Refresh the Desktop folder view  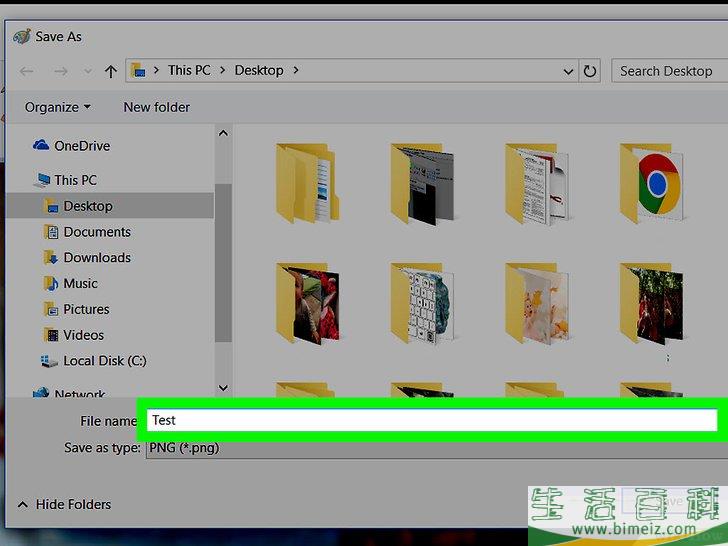590,72
